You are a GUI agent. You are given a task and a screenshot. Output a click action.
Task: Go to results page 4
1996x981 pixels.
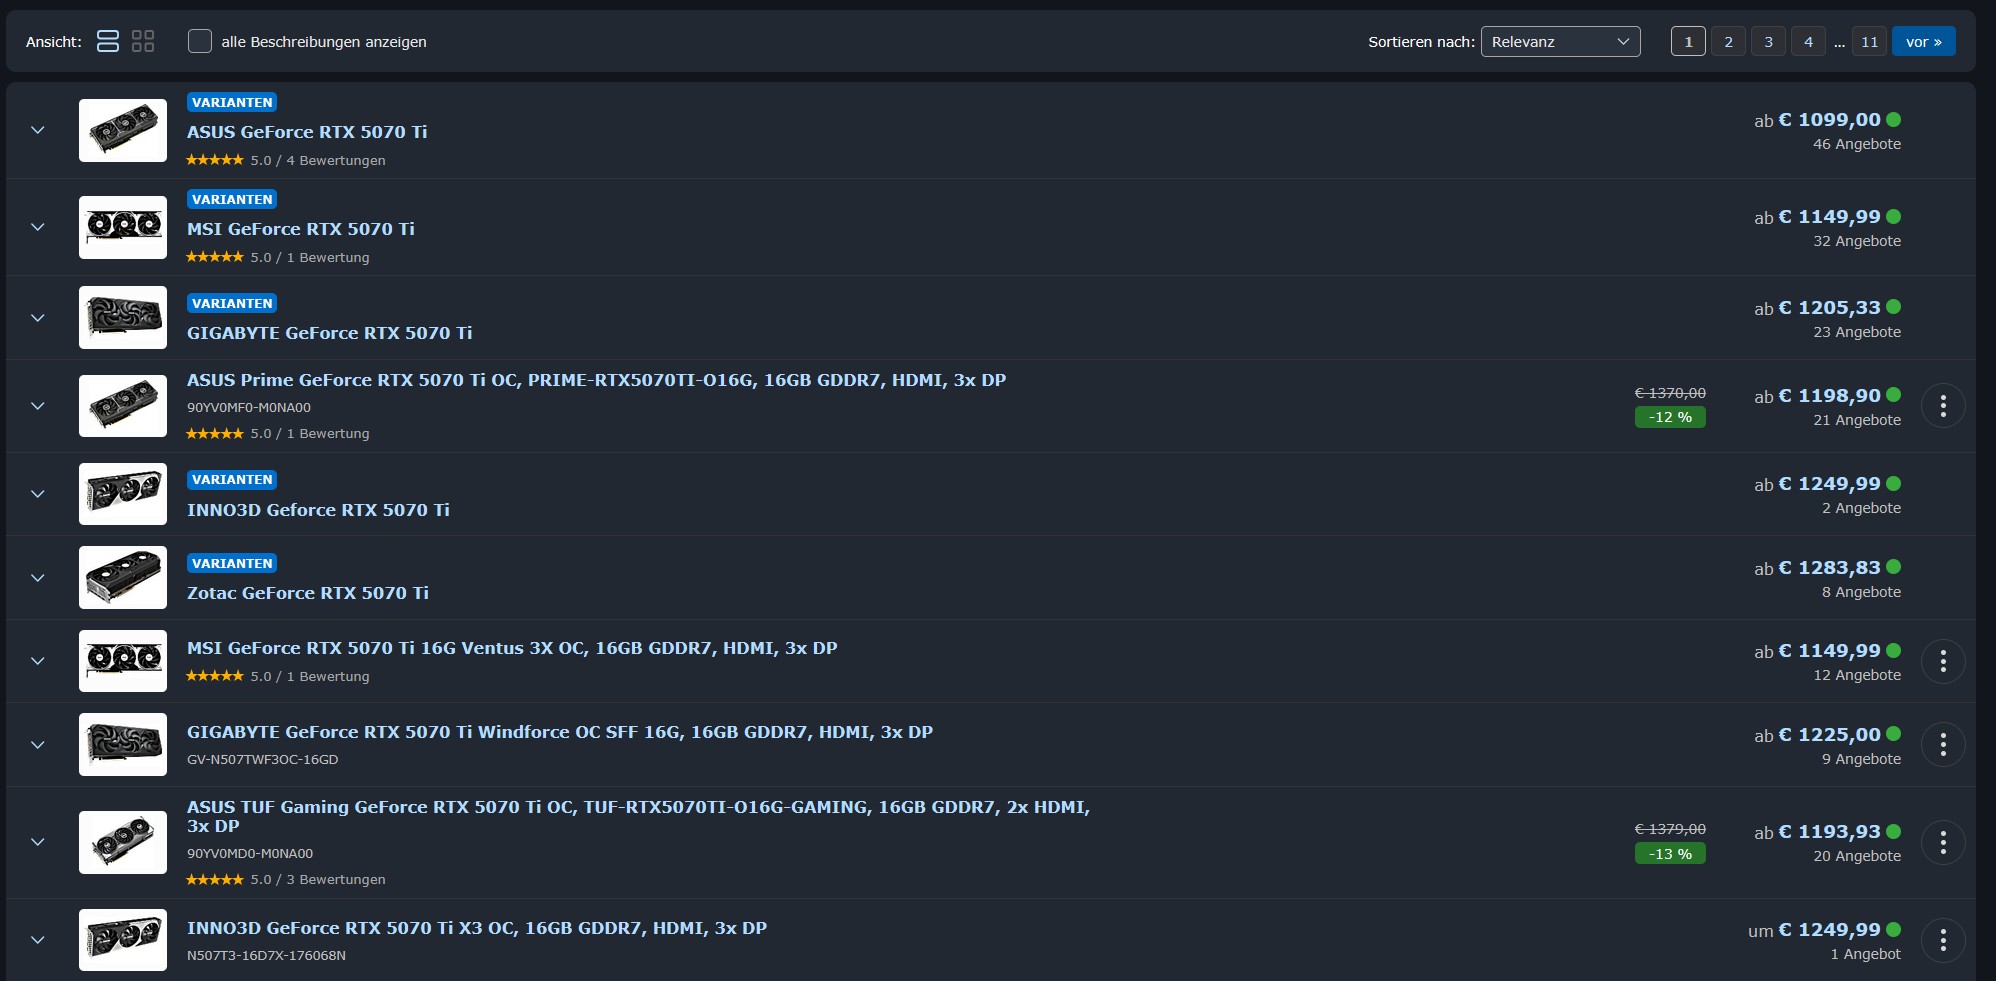tap(1808, 42)
